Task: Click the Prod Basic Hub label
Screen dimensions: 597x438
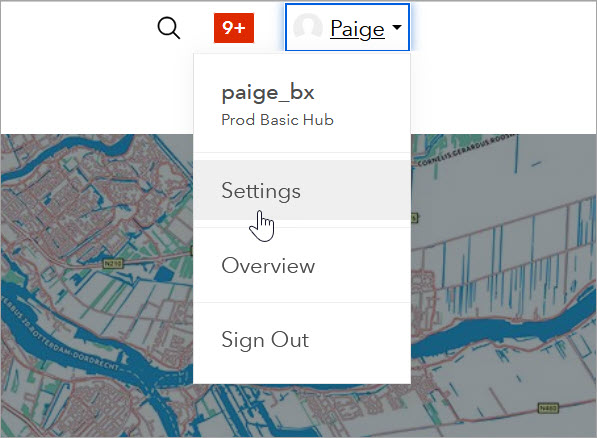Action: pos(278,120)
